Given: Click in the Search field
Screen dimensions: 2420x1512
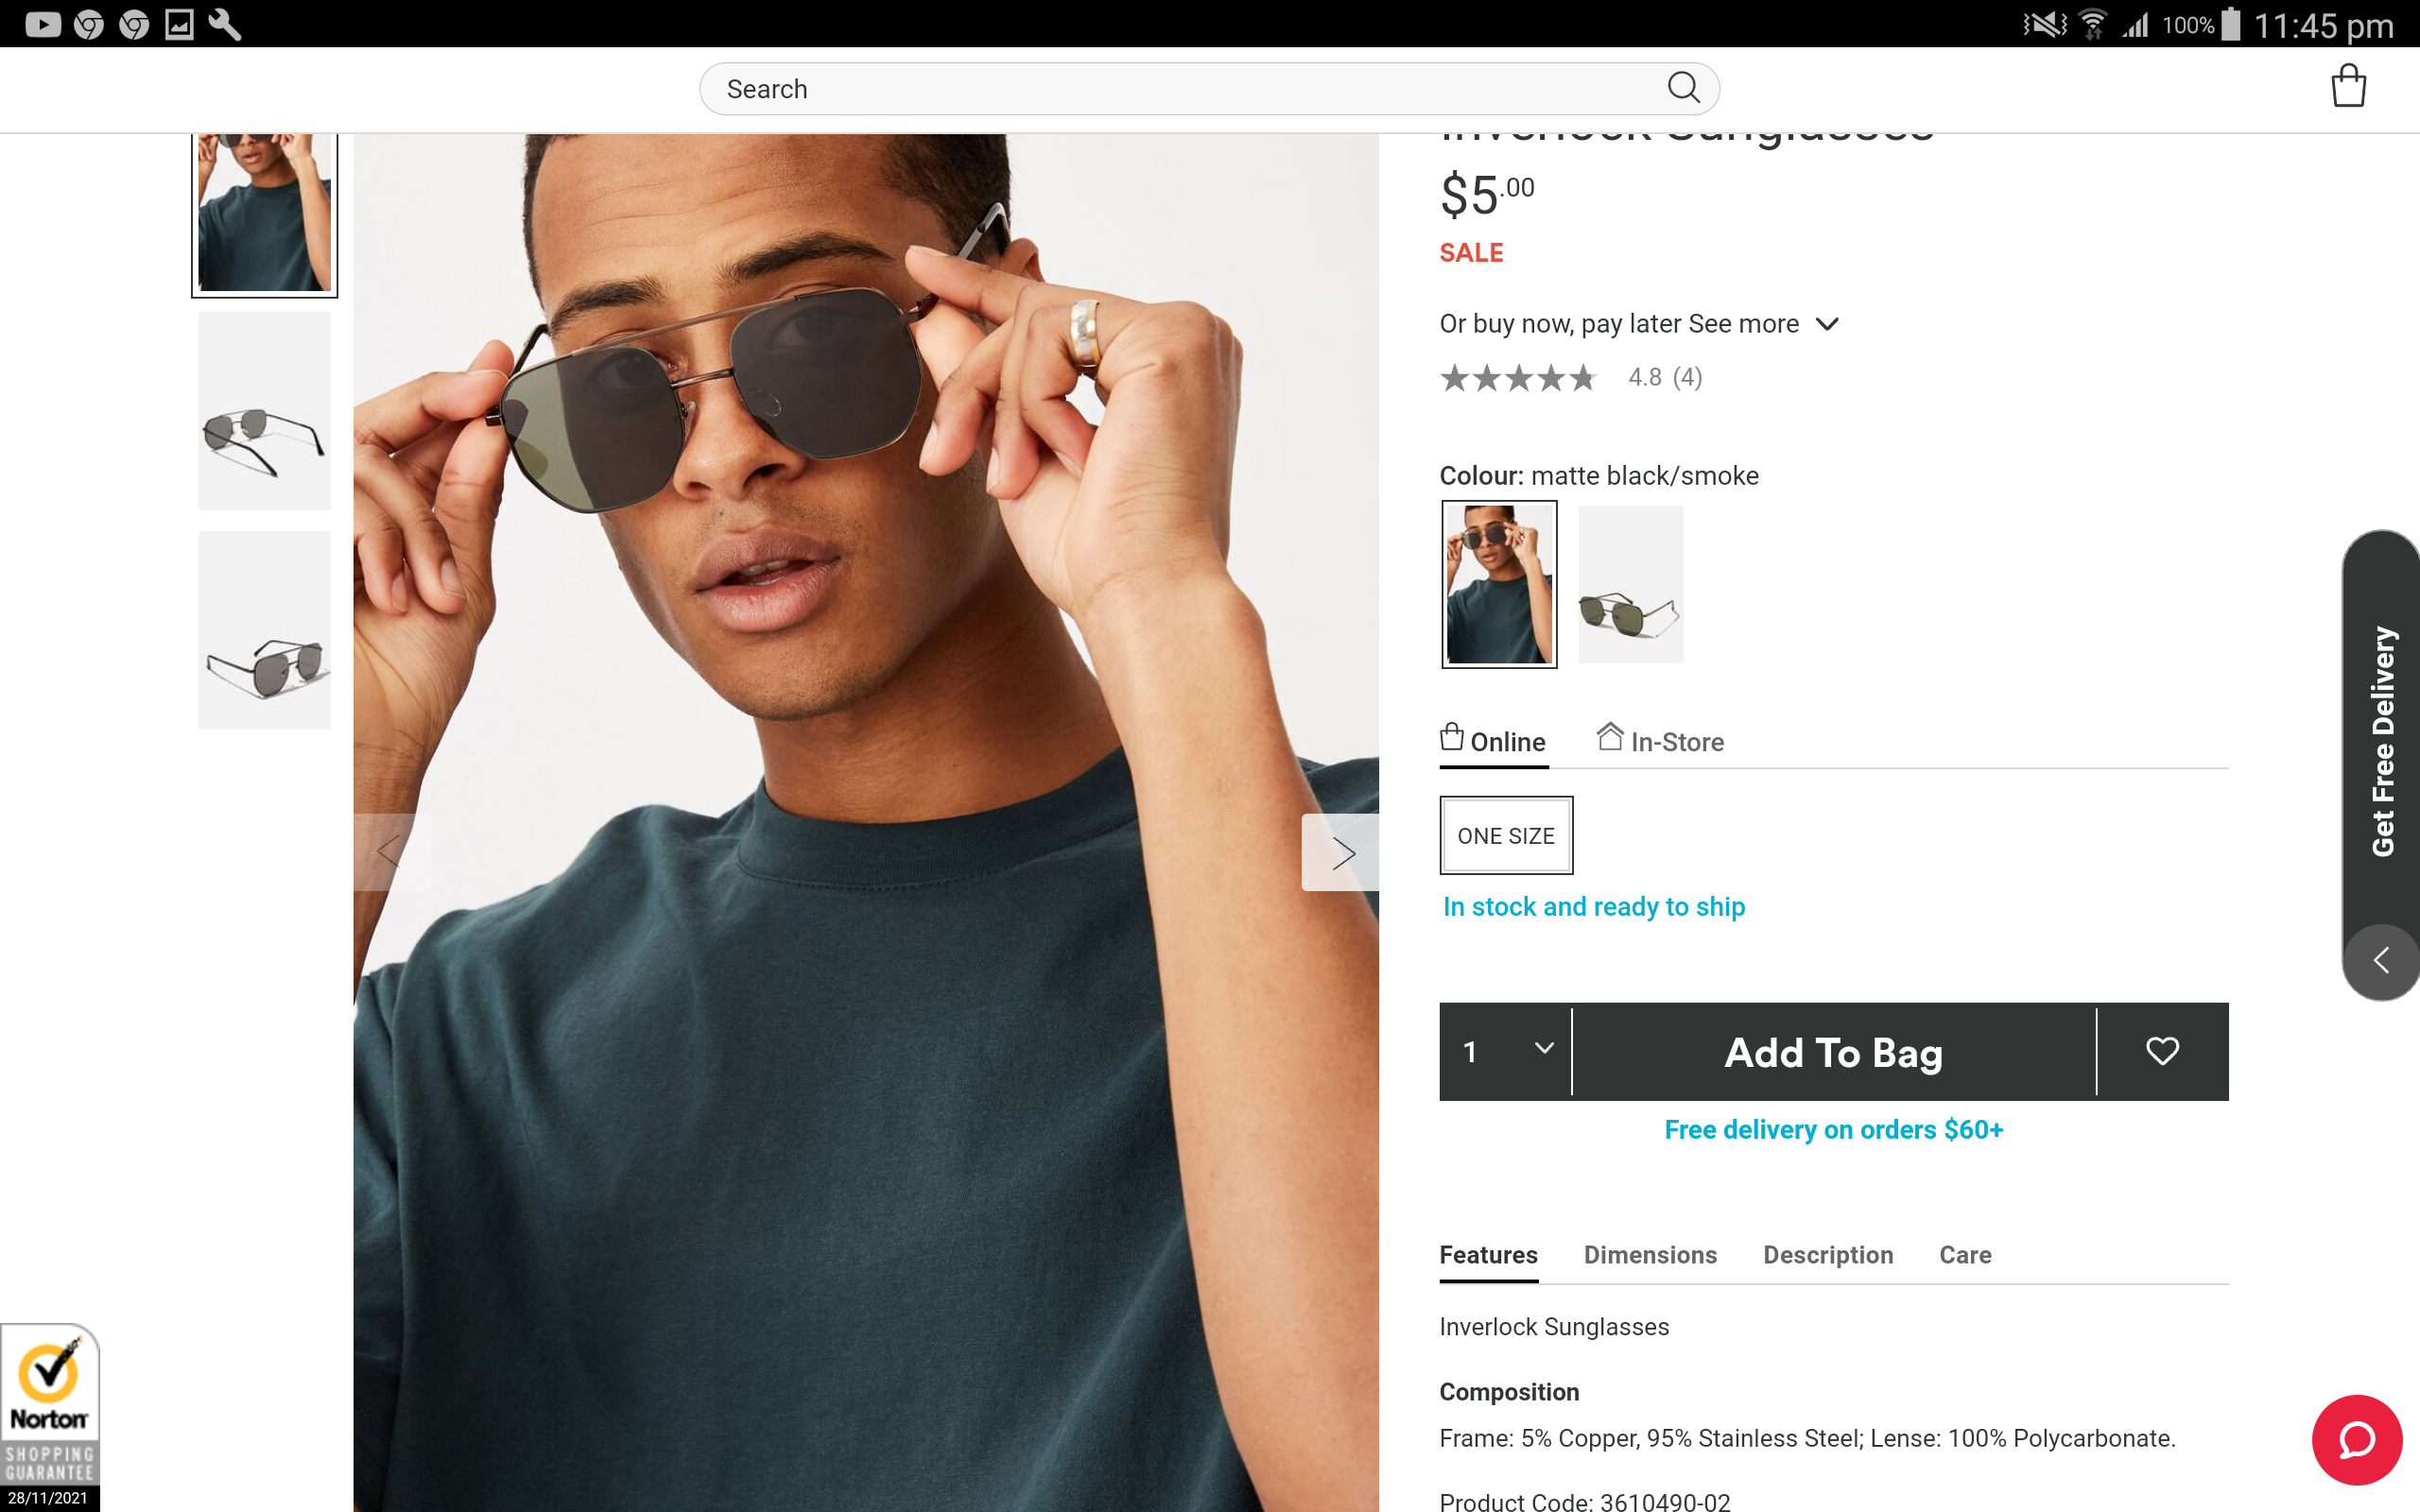Looking at the screenshot, I should (x=1180, y=89).
